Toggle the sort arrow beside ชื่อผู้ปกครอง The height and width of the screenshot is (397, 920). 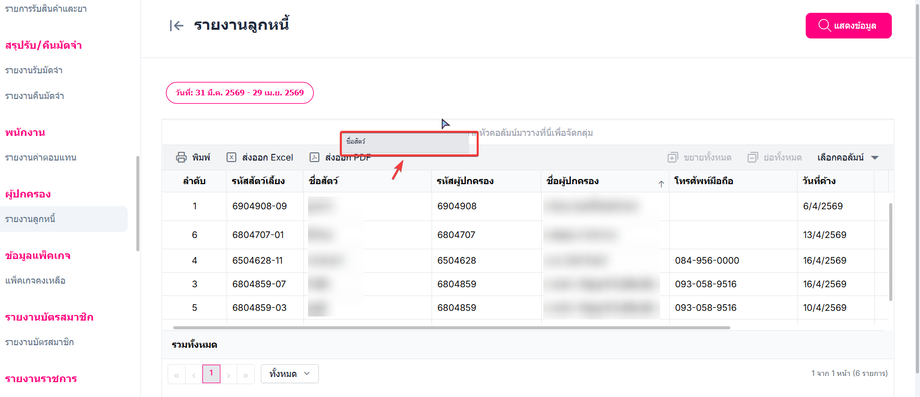point(661,184)
